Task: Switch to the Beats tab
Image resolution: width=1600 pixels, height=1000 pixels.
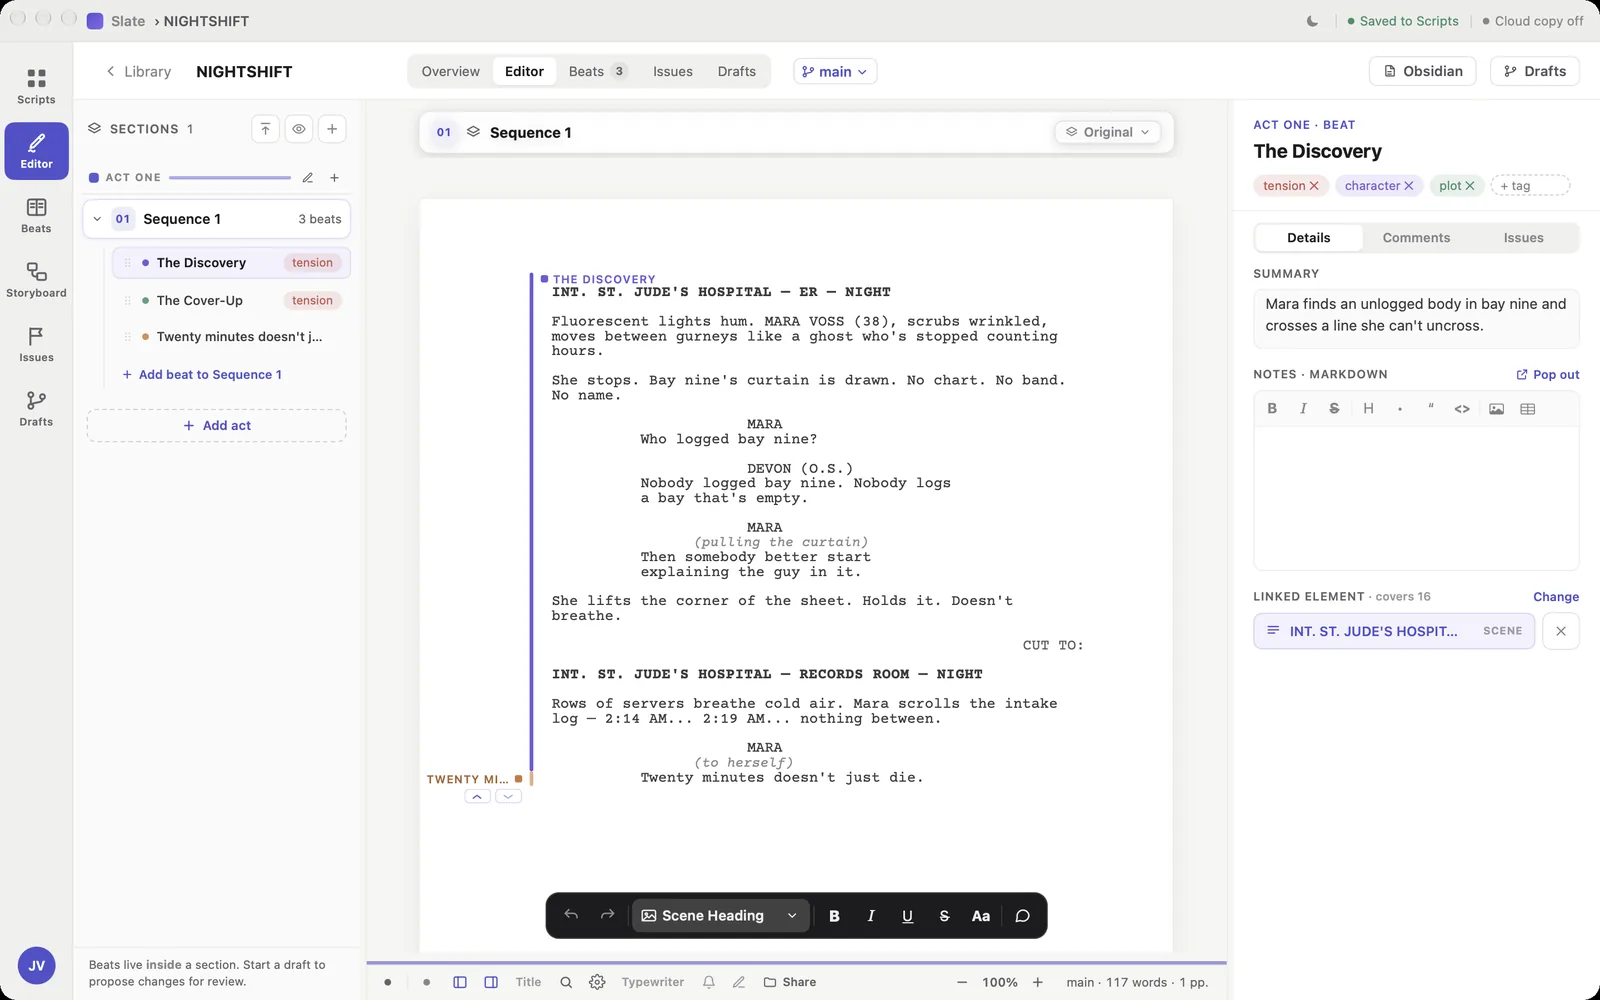Action: click(597, 71)
